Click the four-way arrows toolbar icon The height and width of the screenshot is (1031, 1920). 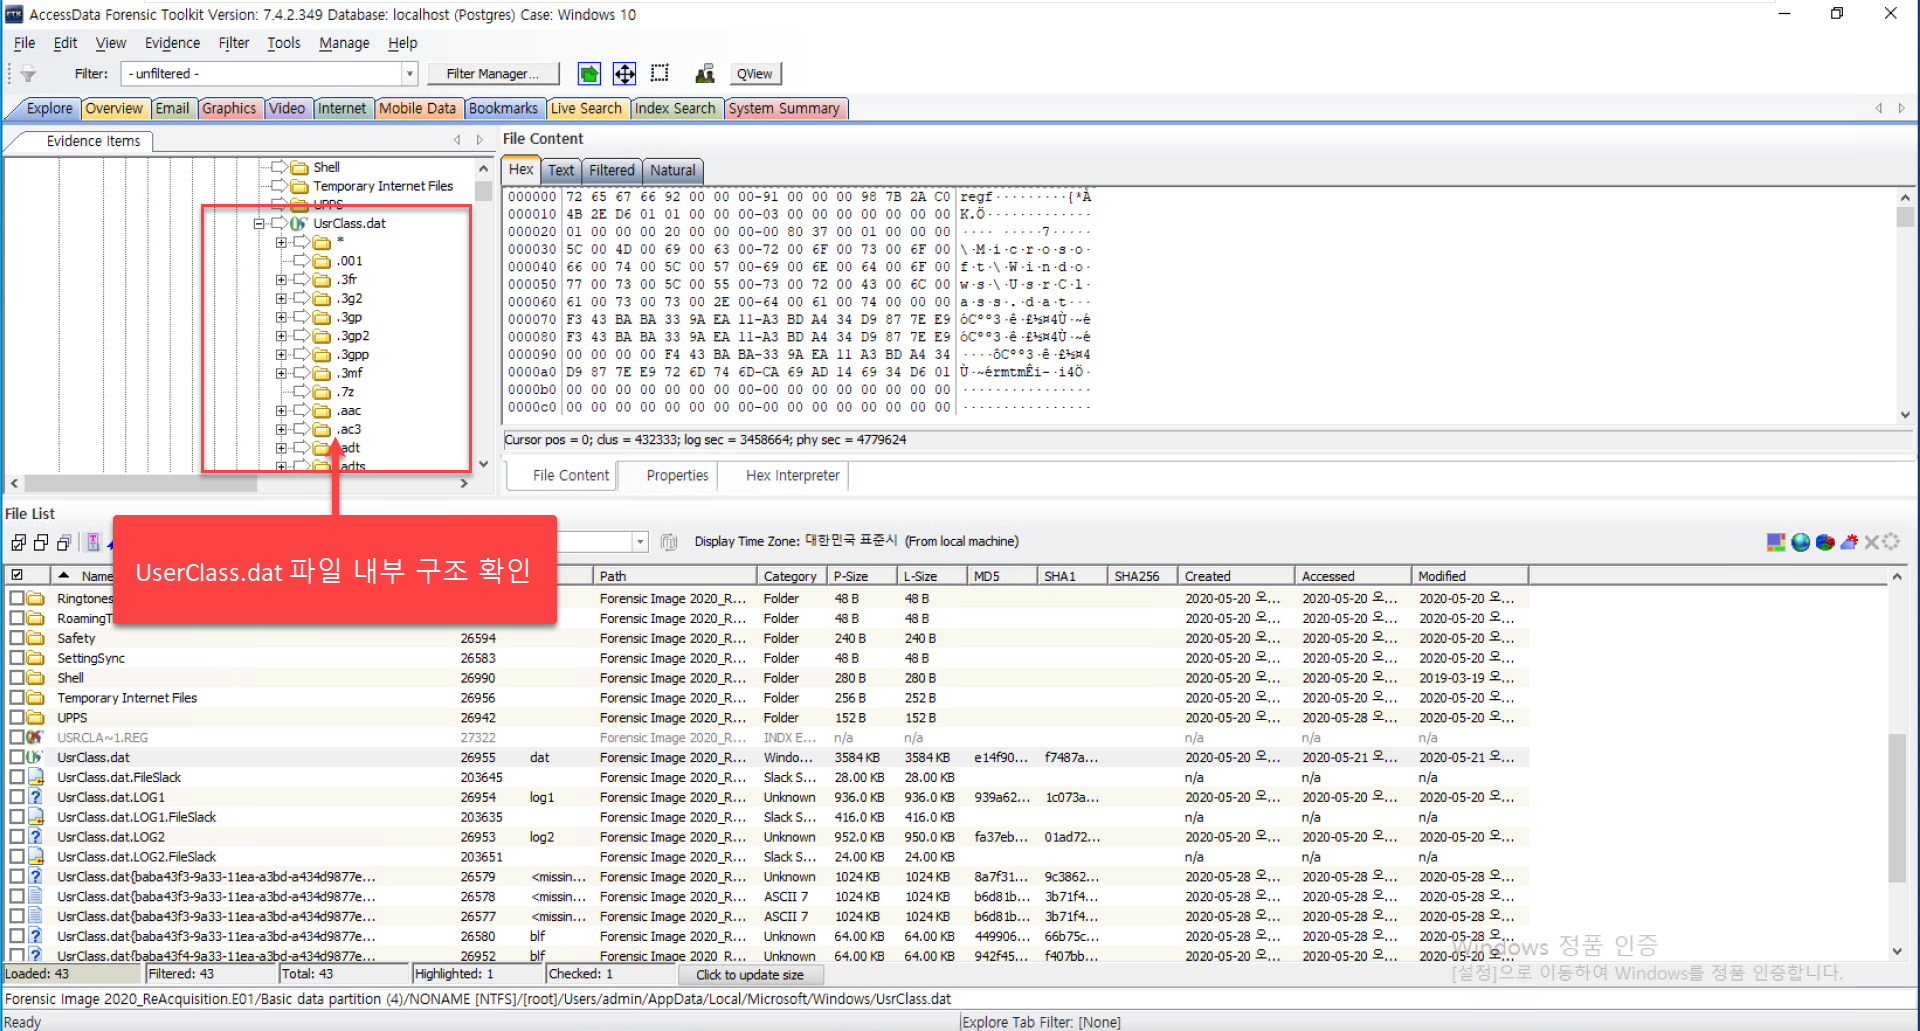624,74
